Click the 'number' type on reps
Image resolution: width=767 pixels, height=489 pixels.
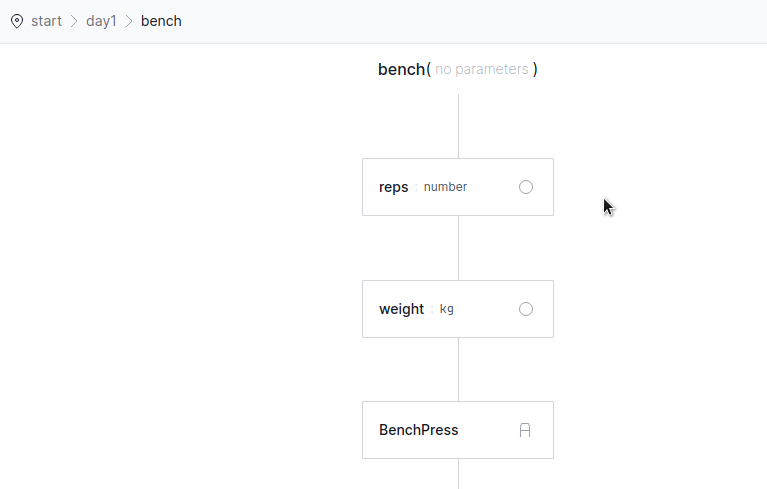(445, 187)
